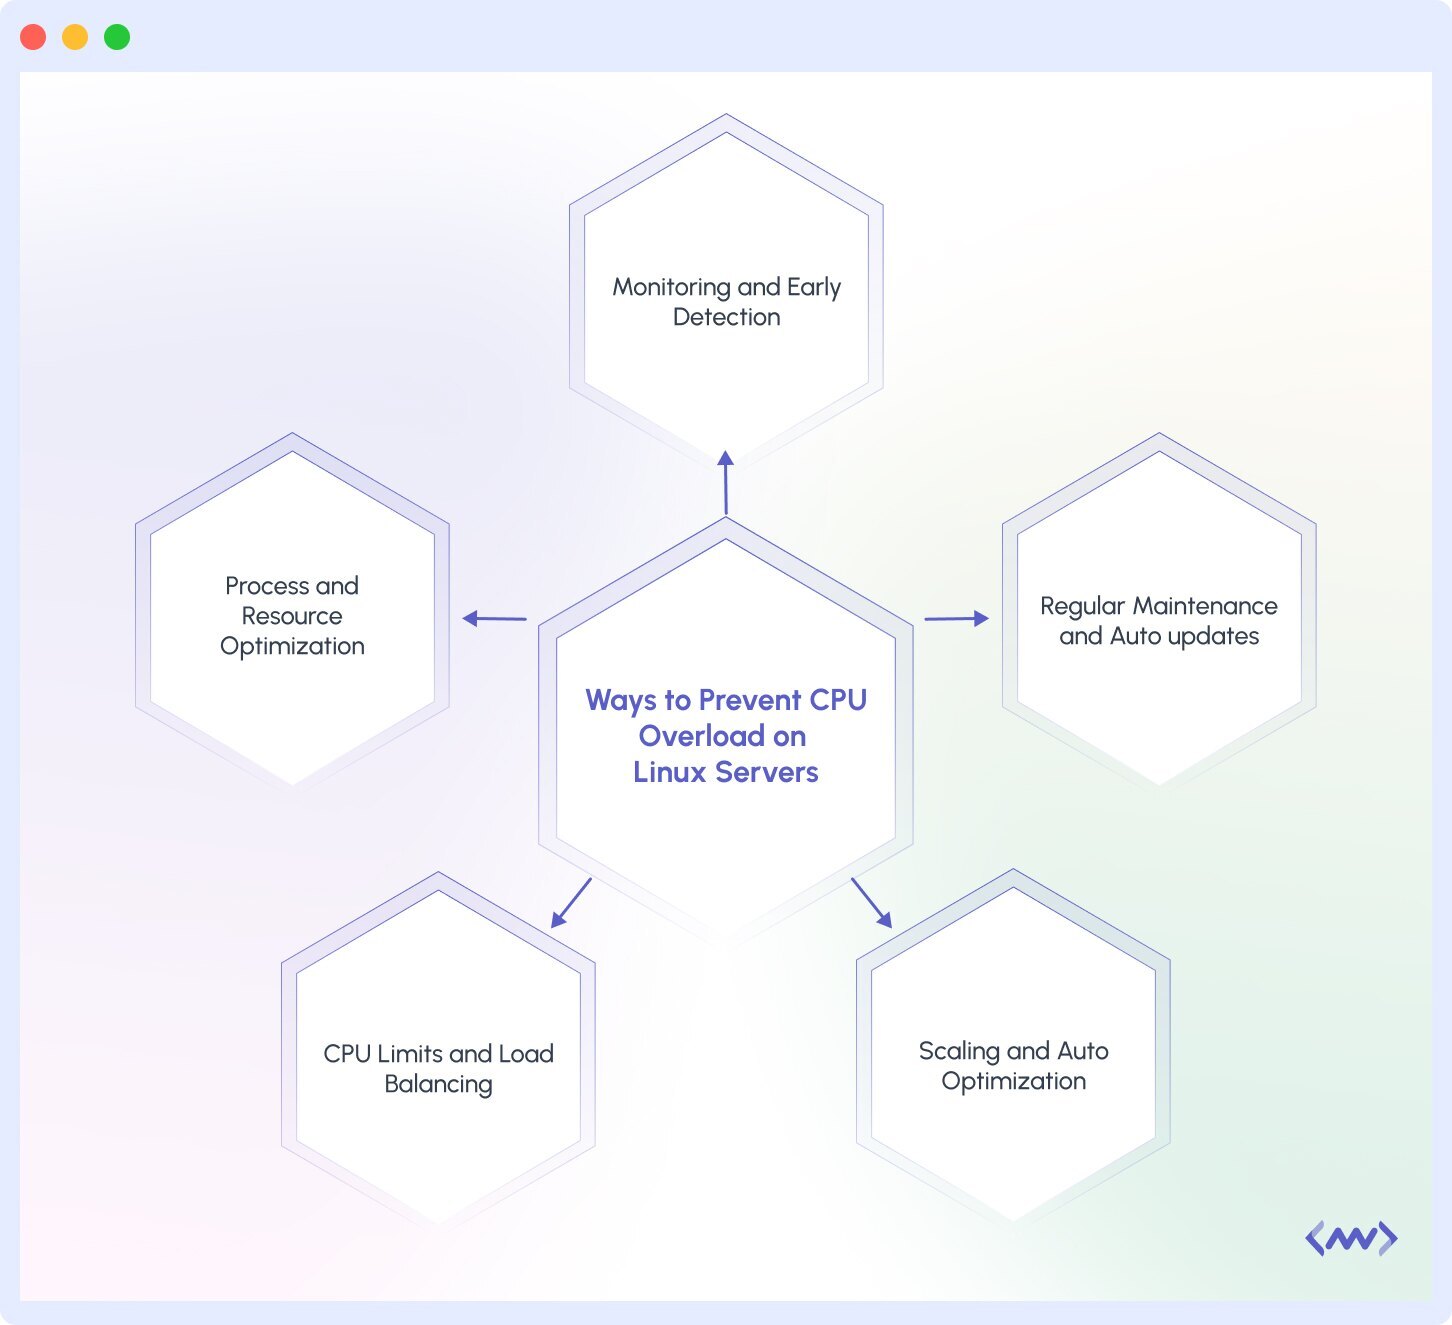Click the green maximize window dot
Screen dimensions: 1452x1325
tap(117, 37)
